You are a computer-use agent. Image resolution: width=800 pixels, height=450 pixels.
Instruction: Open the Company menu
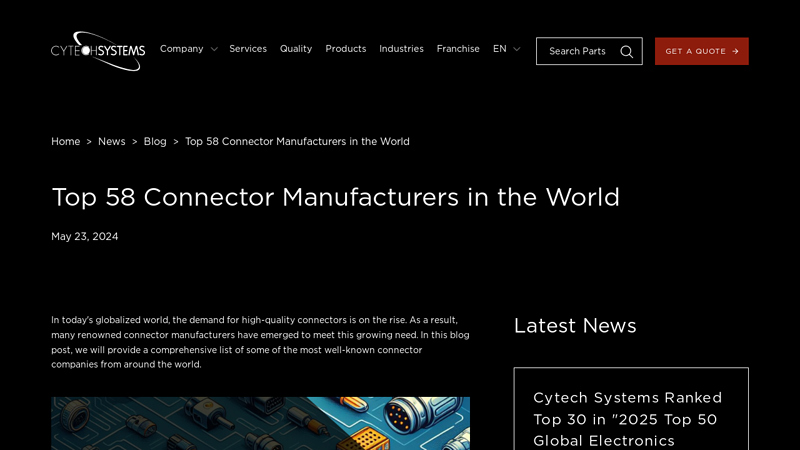coord(182,49)
